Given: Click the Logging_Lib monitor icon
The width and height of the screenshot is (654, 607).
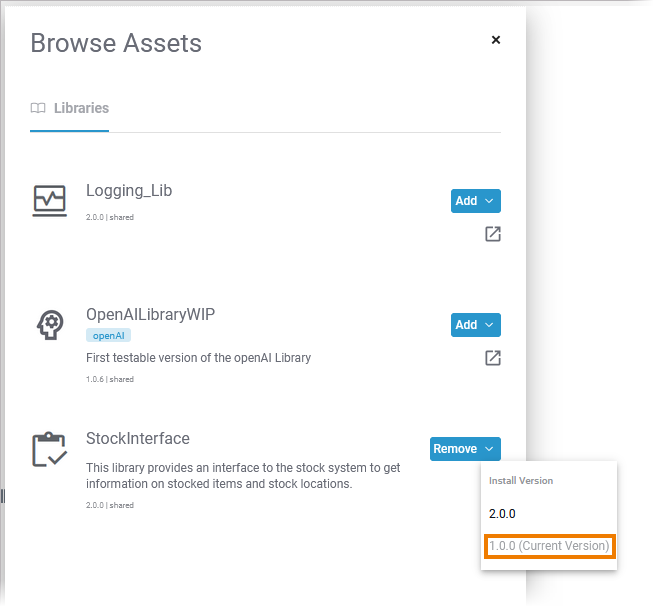Looking at the screenshot, I should (x=49, y=200).
